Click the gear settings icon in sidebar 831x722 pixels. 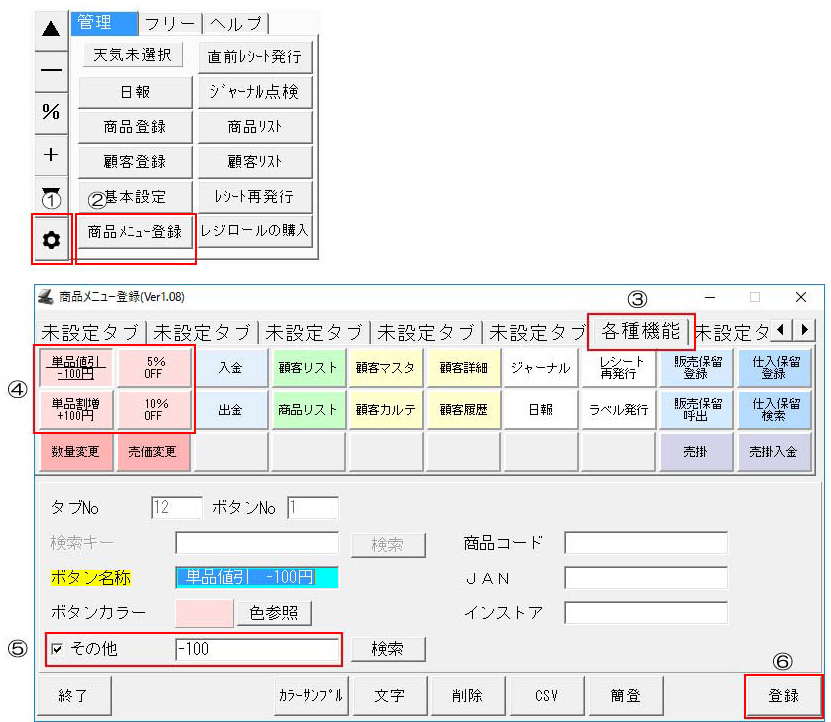click(x=52, y=240)
